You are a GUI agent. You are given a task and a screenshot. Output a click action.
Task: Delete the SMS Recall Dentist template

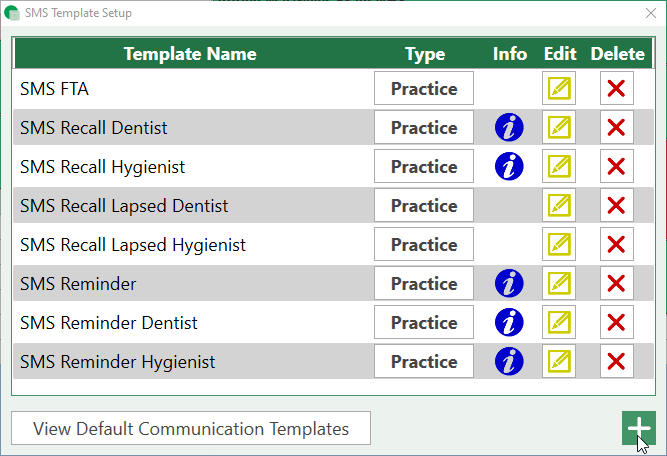(x=616, y=127)
